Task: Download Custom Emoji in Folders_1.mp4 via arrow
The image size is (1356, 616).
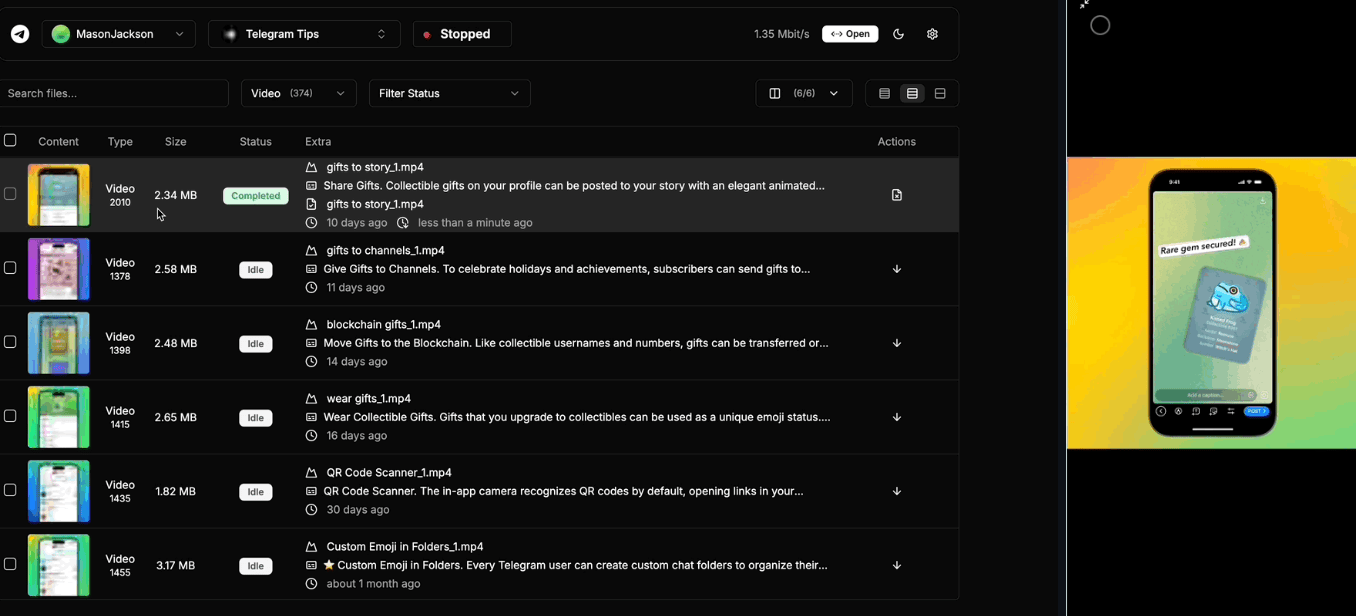Action: click(x=897, y=565)
